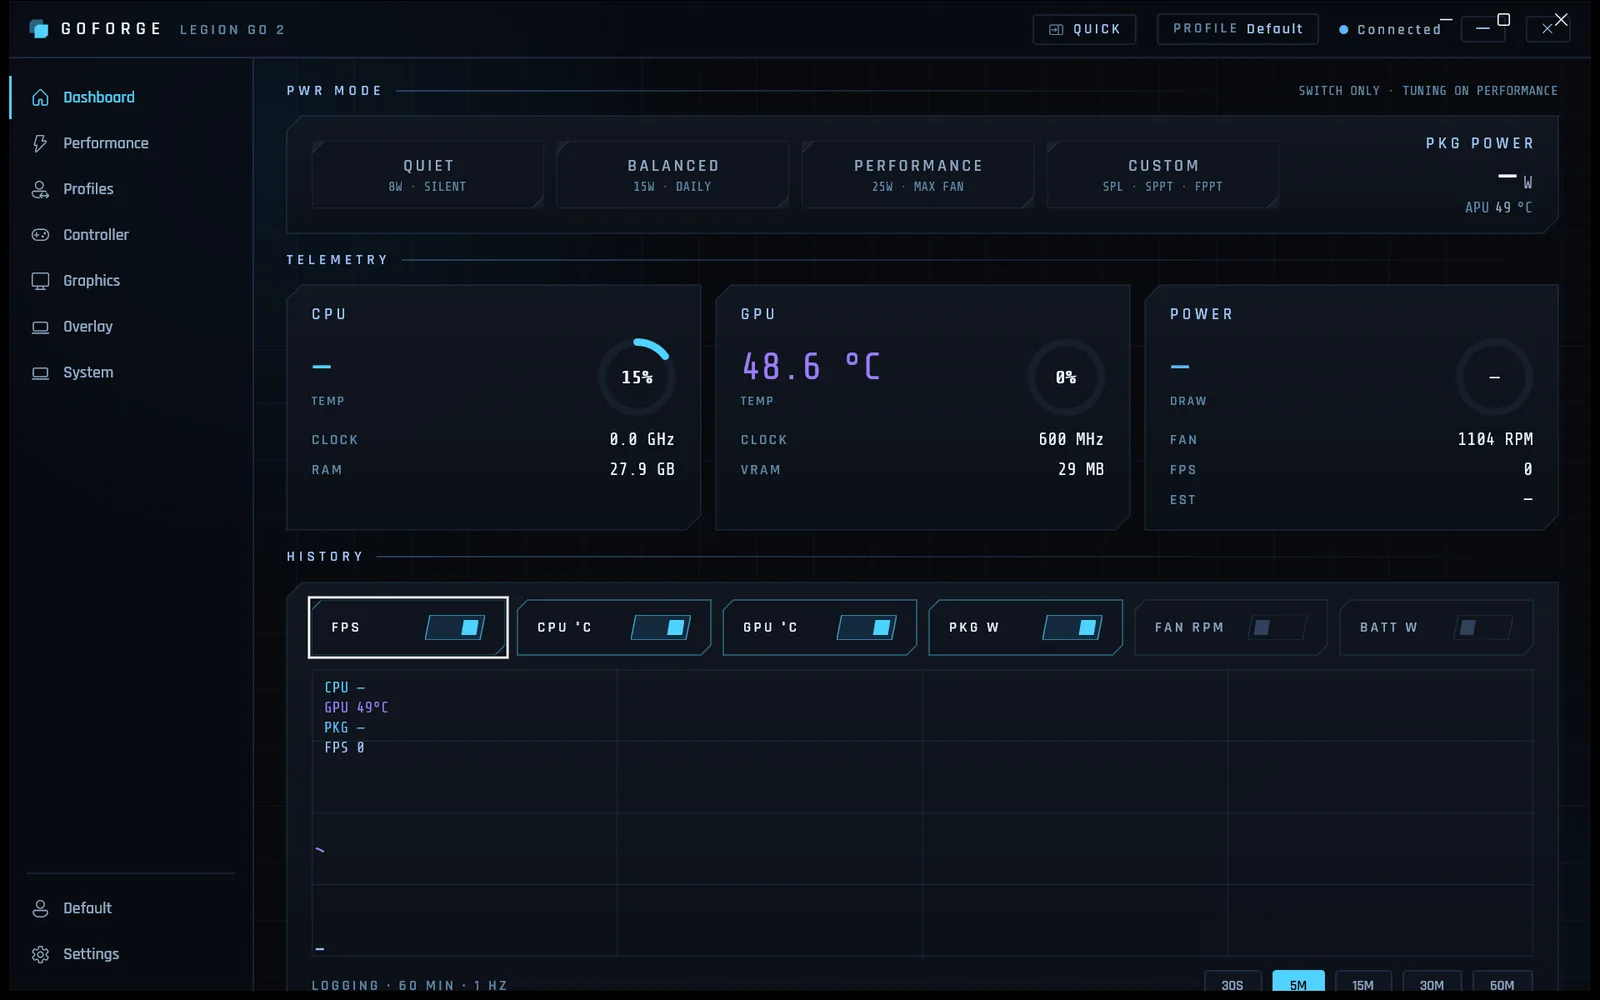The height and width of the screenshot is (1000, 1600).
Task: Open the System icon in sidebar
Action: (40, 373)
